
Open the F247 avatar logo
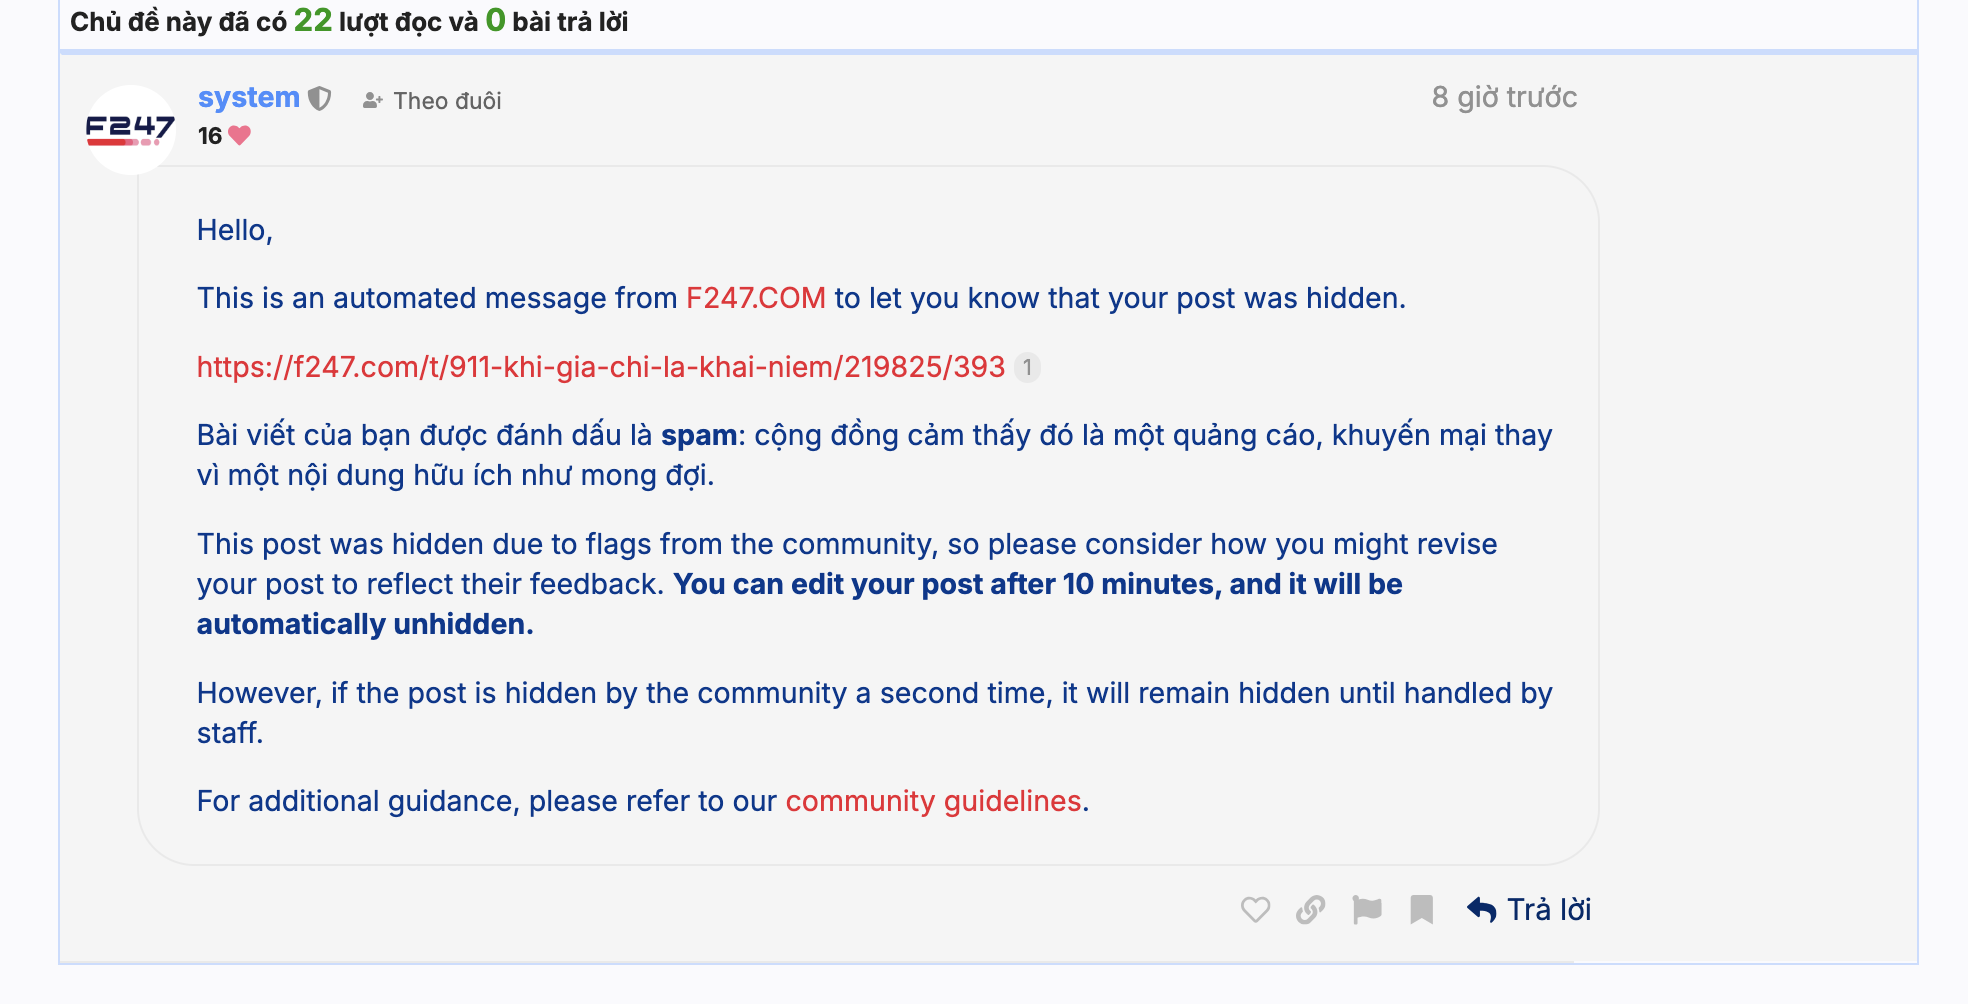[x=130, y=130]
